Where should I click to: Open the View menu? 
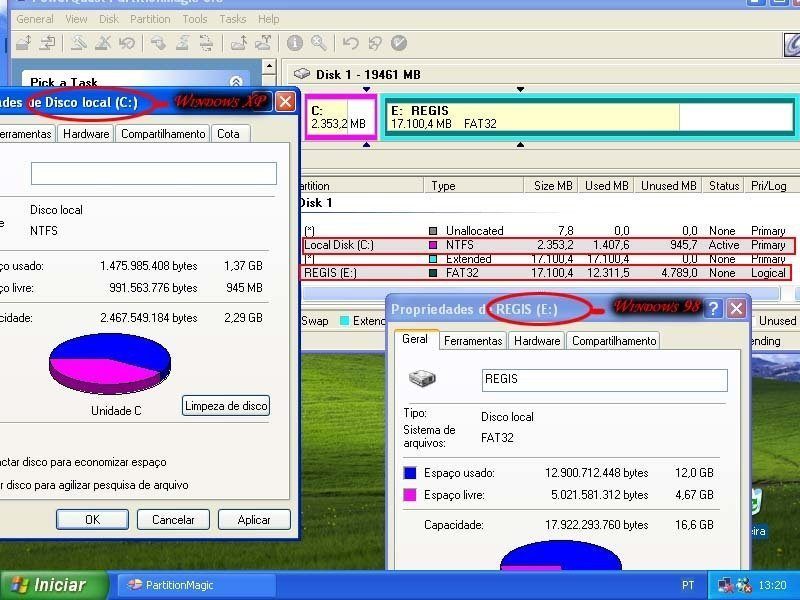pos(77,19)
